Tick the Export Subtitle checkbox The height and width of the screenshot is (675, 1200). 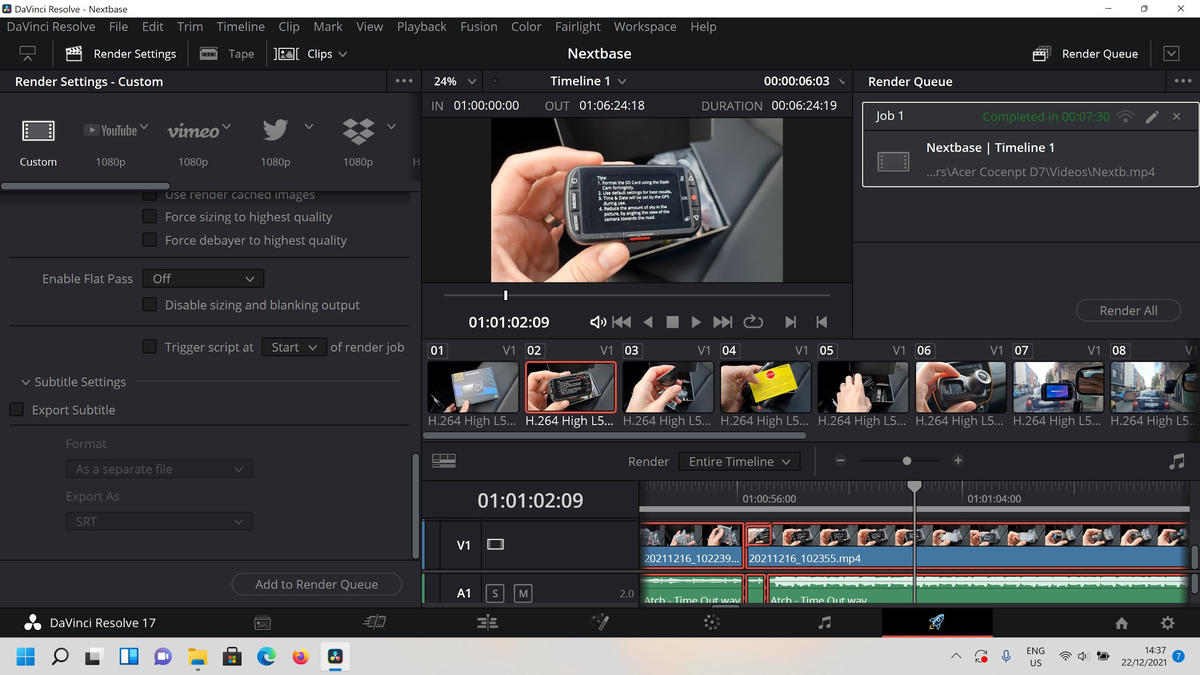coord(16,409)
